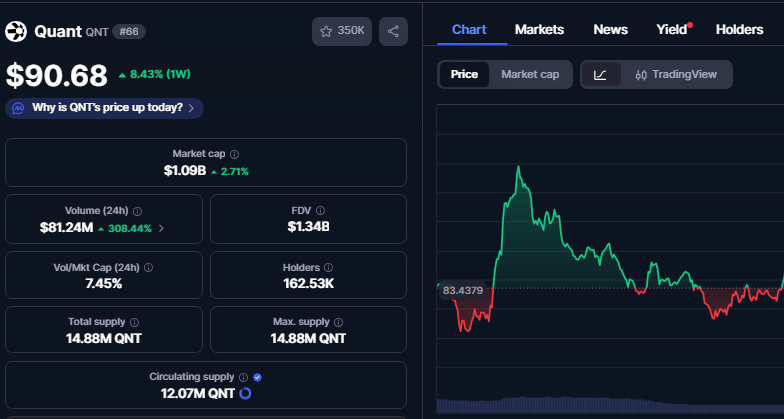Open Circulating supply info icon
The image size is (784, 419).
point(243,377)
